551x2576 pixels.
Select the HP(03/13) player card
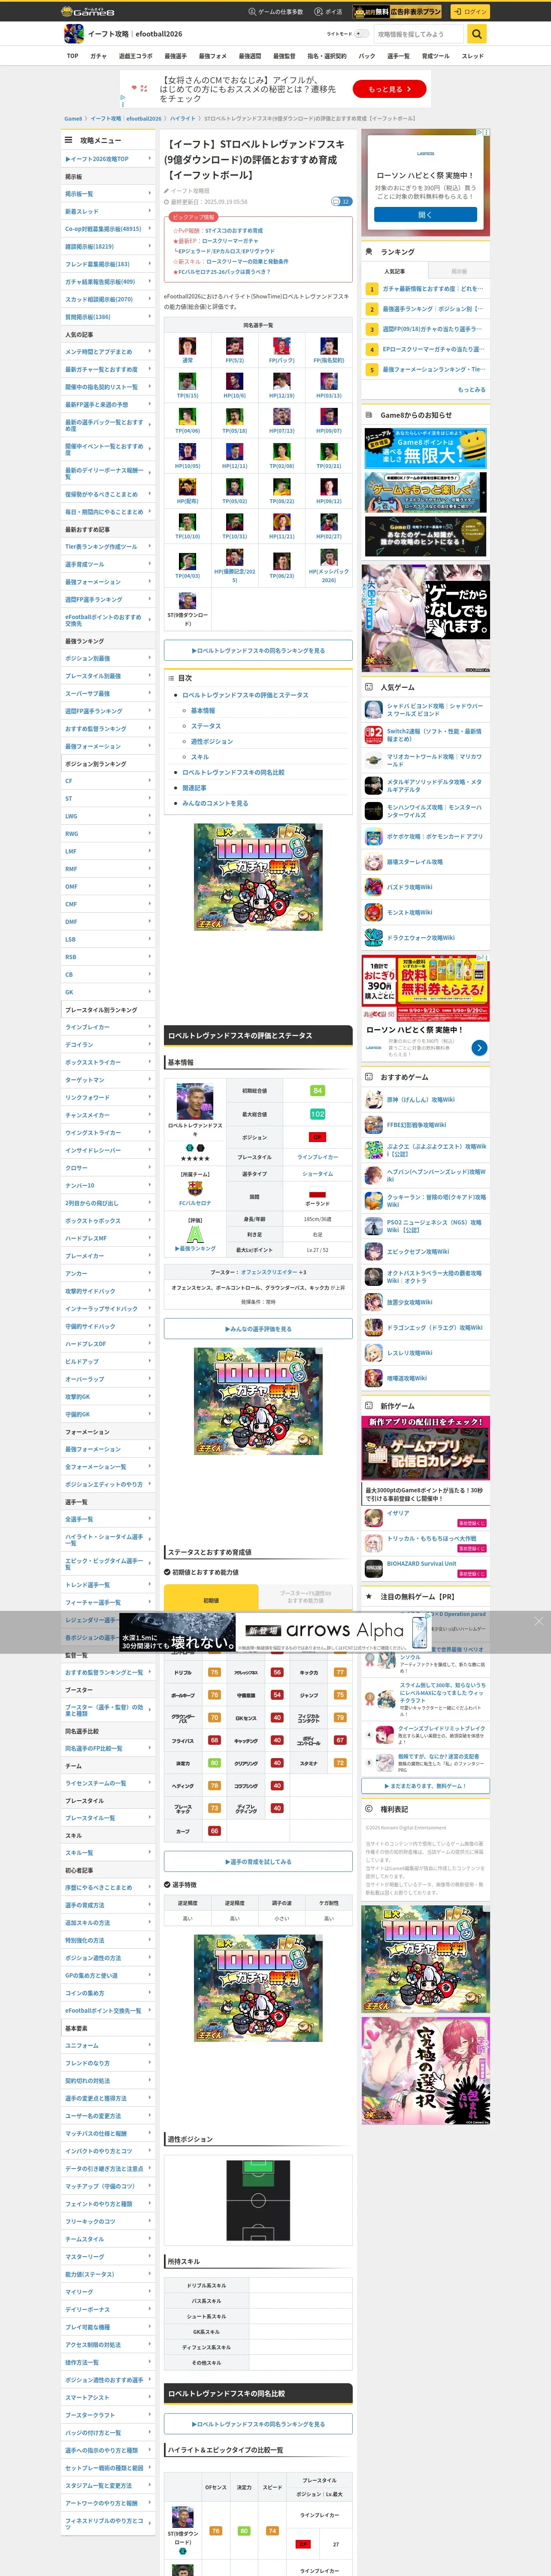329,381
